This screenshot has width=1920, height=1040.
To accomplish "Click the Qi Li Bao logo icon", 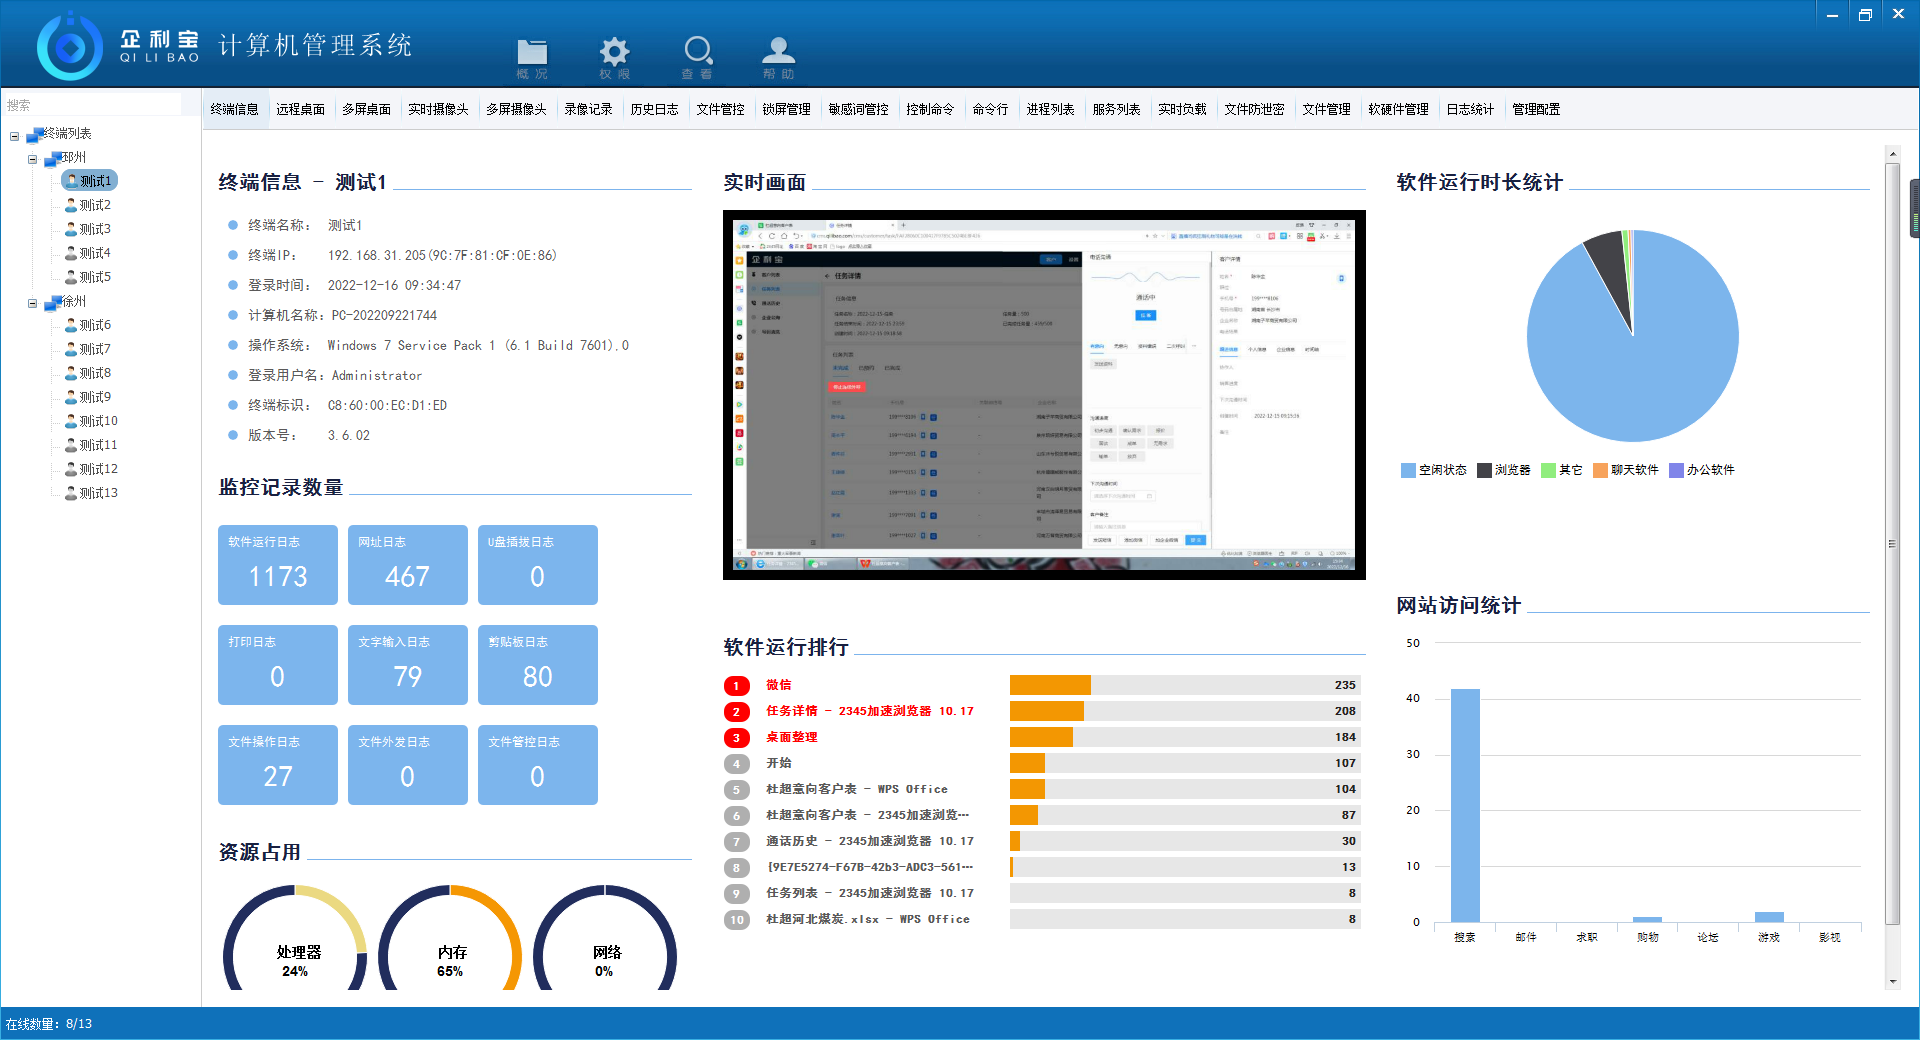I will coord(70,47).
